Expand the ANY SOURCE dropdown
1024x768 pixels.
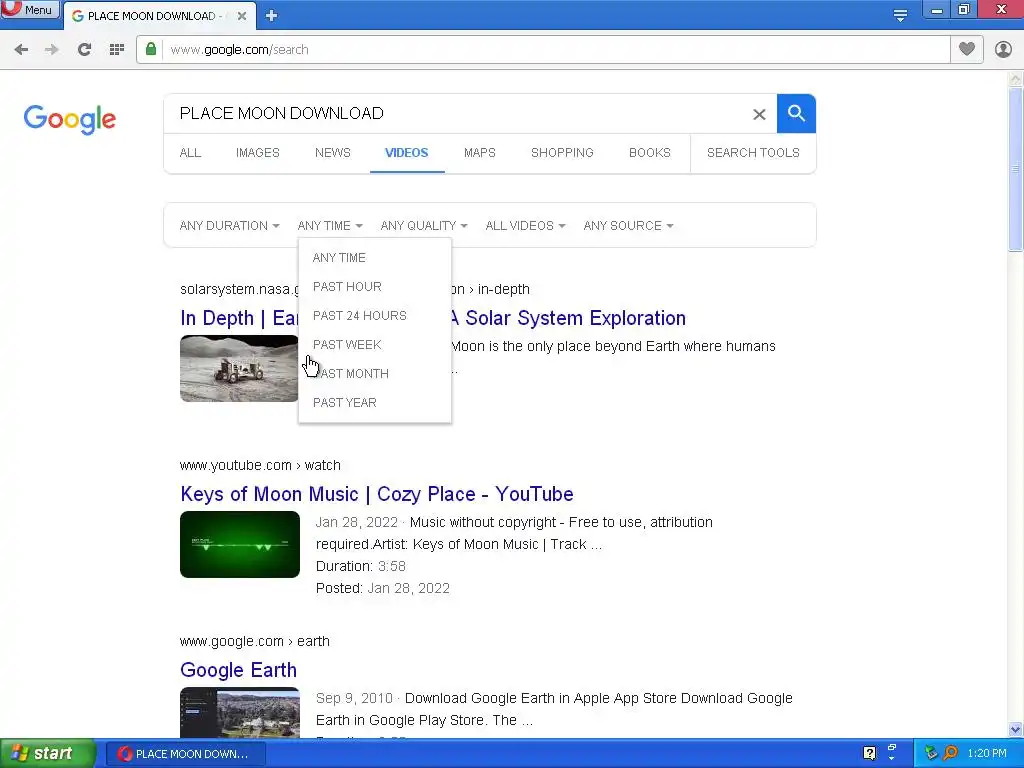click(x=628, y=226)
